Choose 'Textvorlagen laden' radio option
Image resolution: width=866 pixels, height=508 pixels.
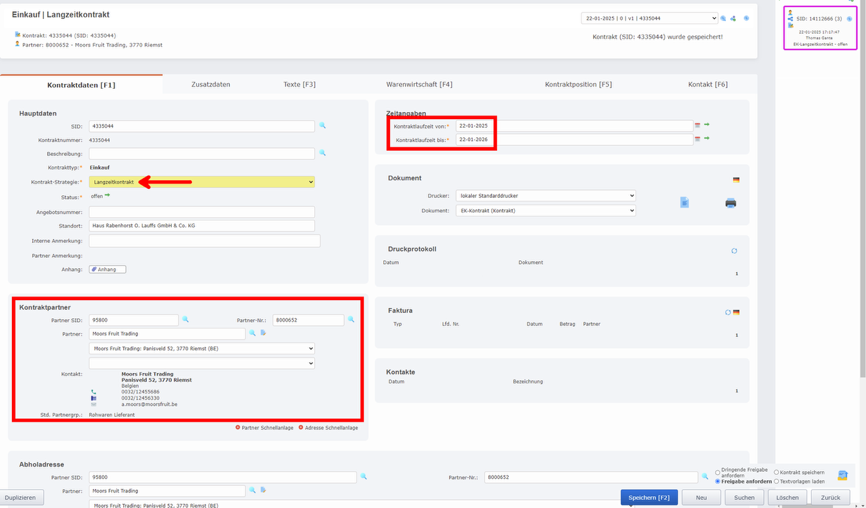777,481
